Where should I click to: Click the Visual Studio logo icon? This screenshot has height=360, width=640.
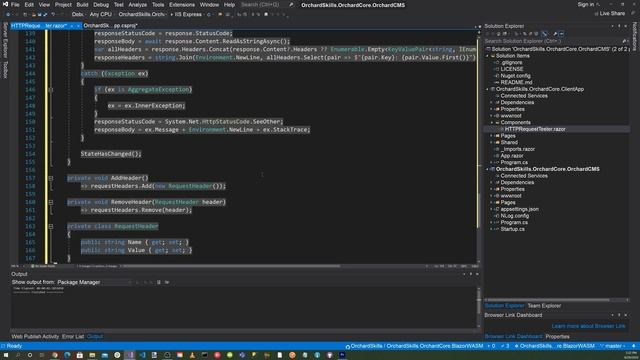point(5,4)
